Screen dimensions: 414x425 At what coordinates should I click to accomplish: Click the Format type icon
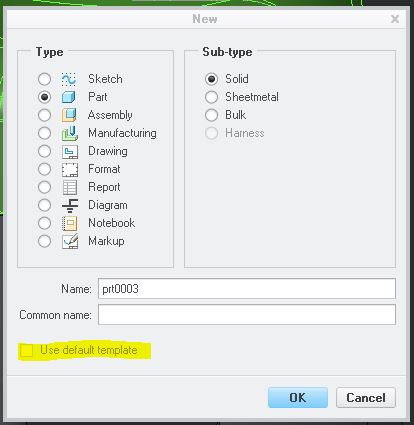pyautogui.click(x=70, y=169)
